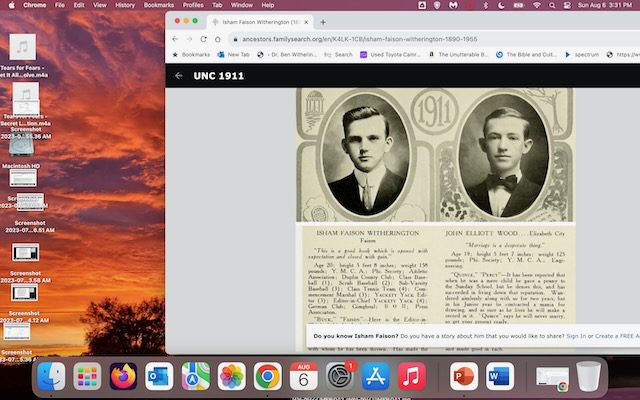This screenshot has height=400, width=640.
Task: Open Calendar from the Dock
Action: pos(303,376)
